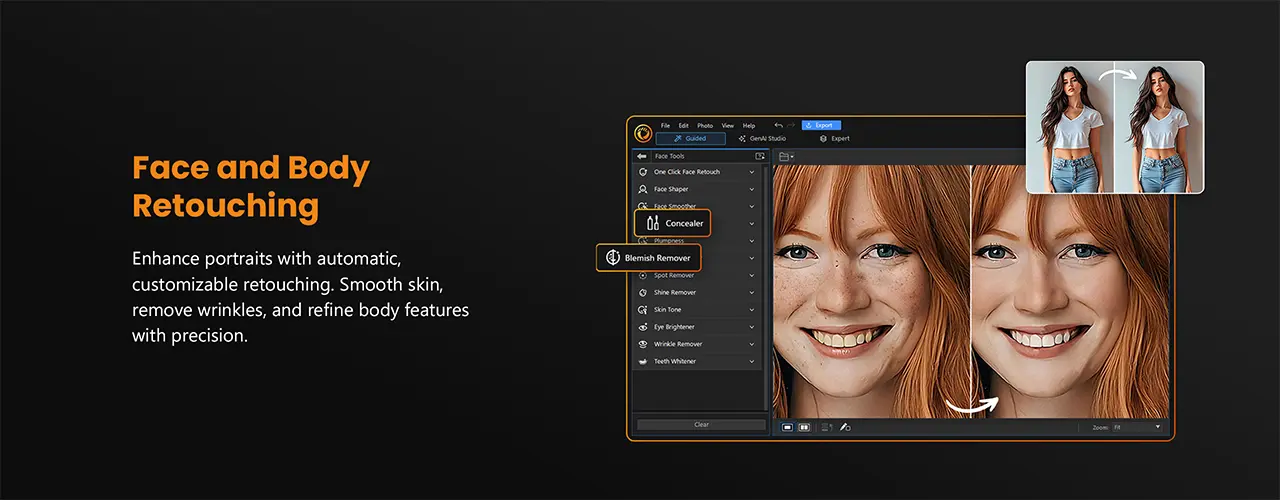Viewport: 1280px width, 500px height.
Task: Open the Photo menu
Action: [705, 125]
